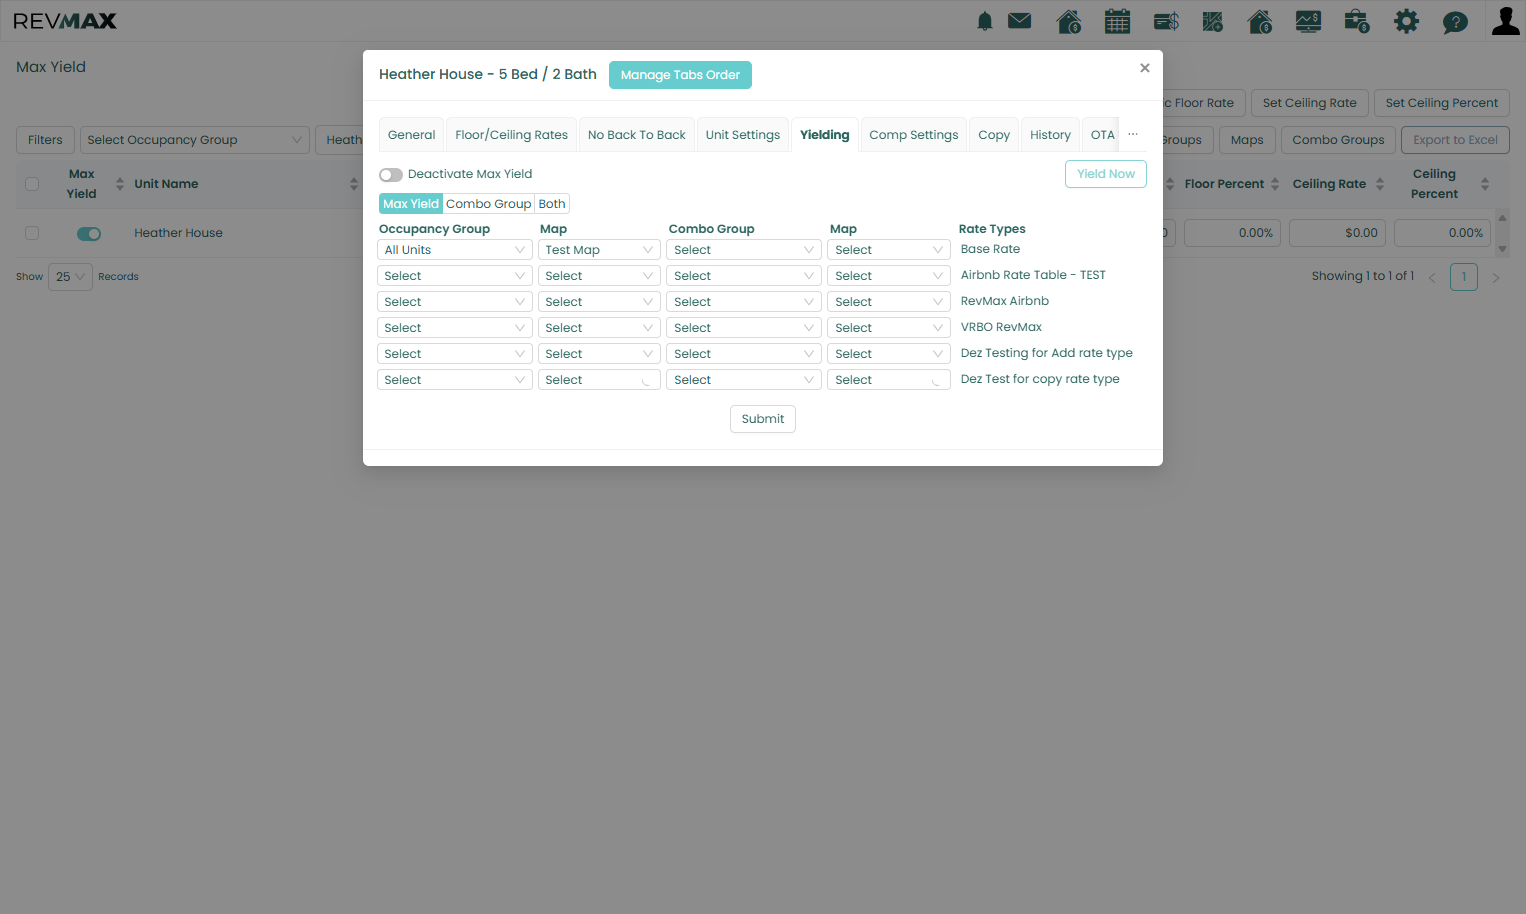This screenshot has width=1526, height=914.
Task: Click the credit card with dollar sign icon
Action: 1166,21
